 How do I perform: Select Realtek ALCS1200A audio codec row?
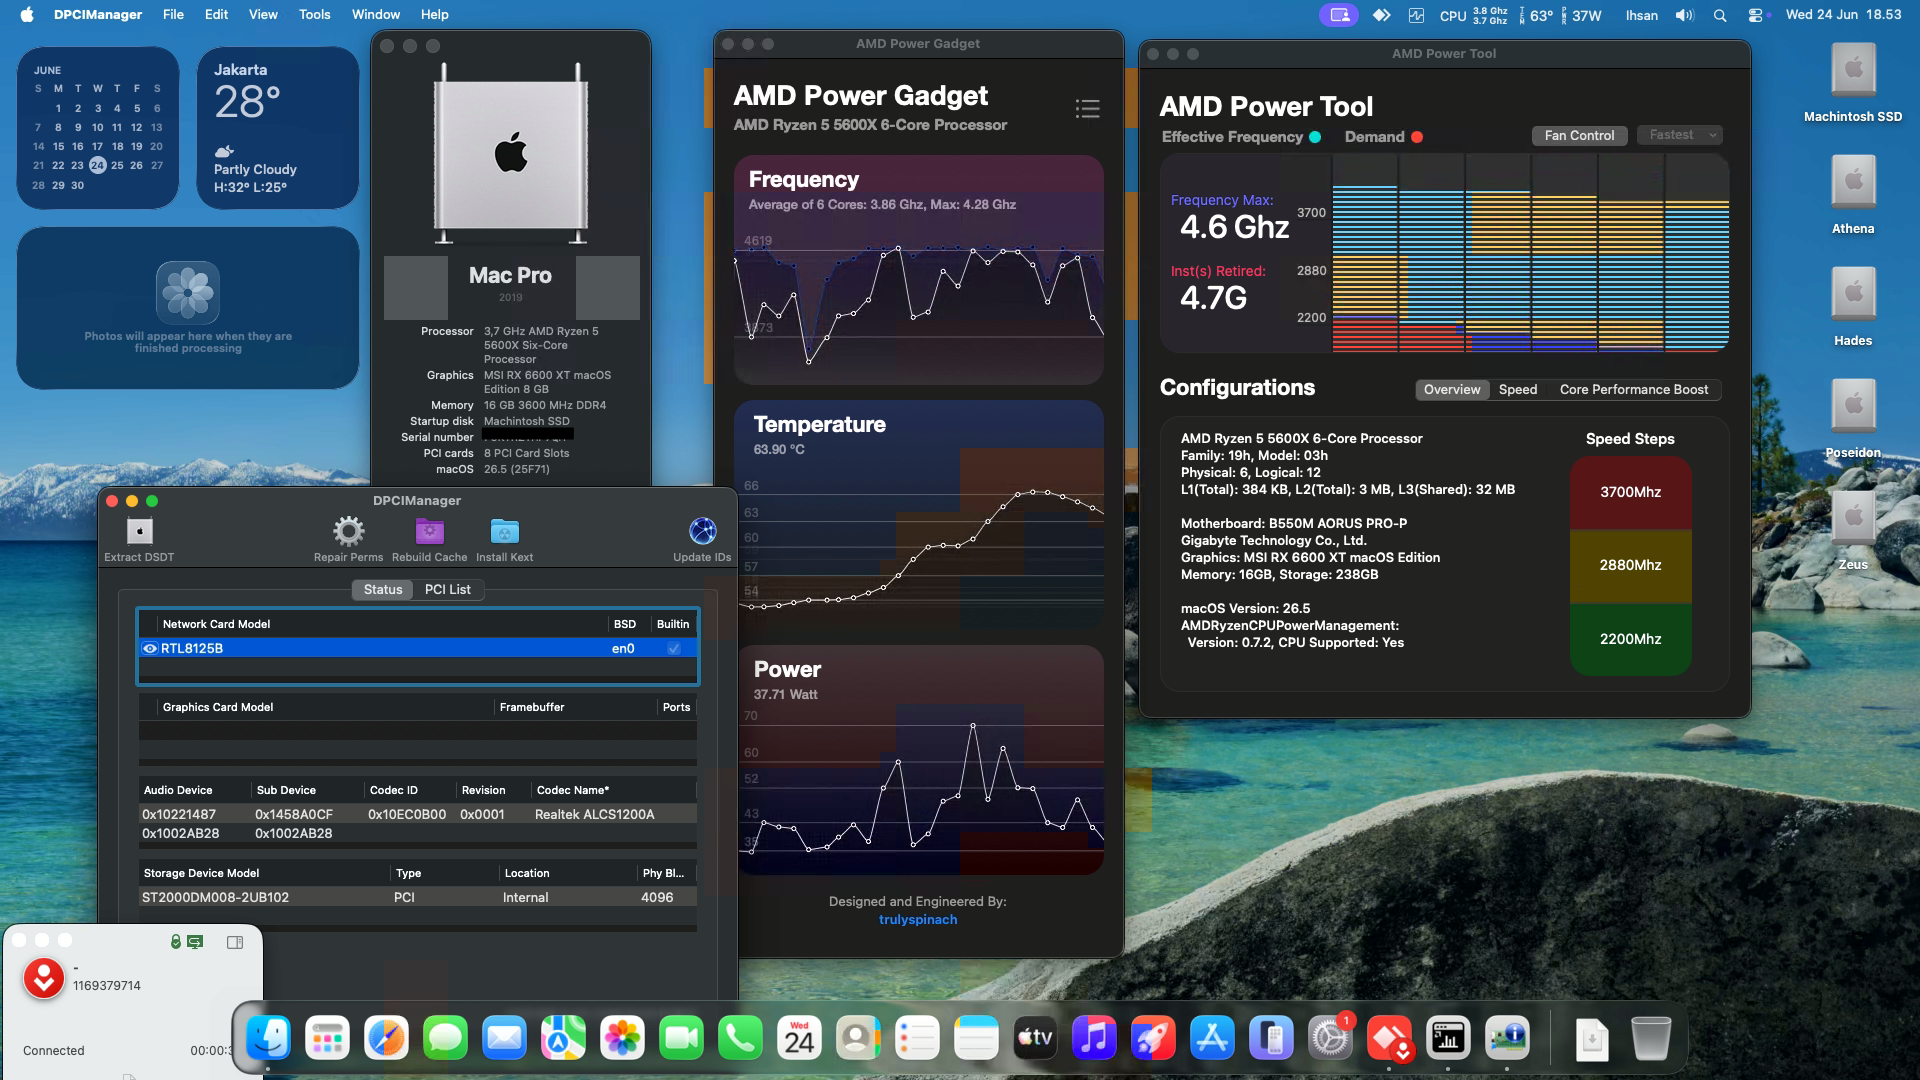(418, 814)
